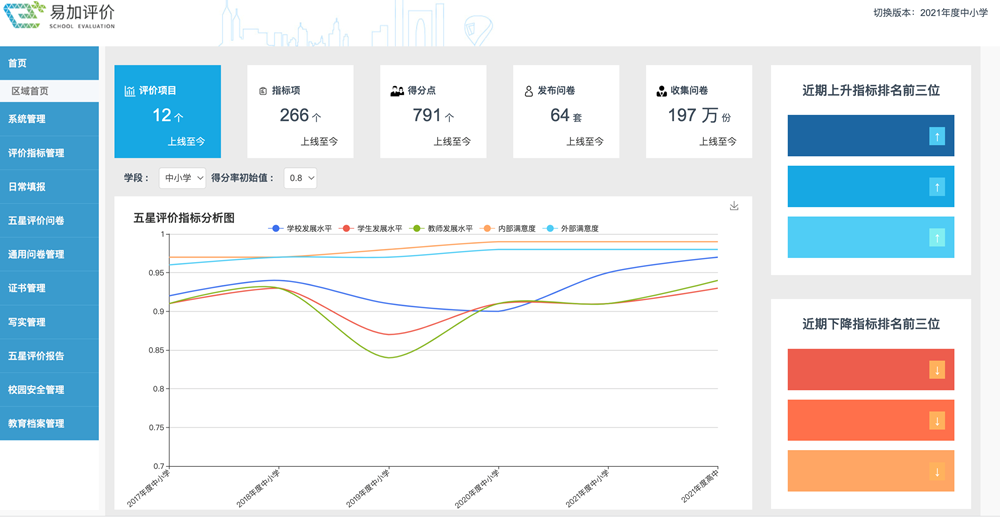Screen dimensions: 1000x518
Task: Open the 学段 dropdown showing 中小学
Action: tap(182, 178)
